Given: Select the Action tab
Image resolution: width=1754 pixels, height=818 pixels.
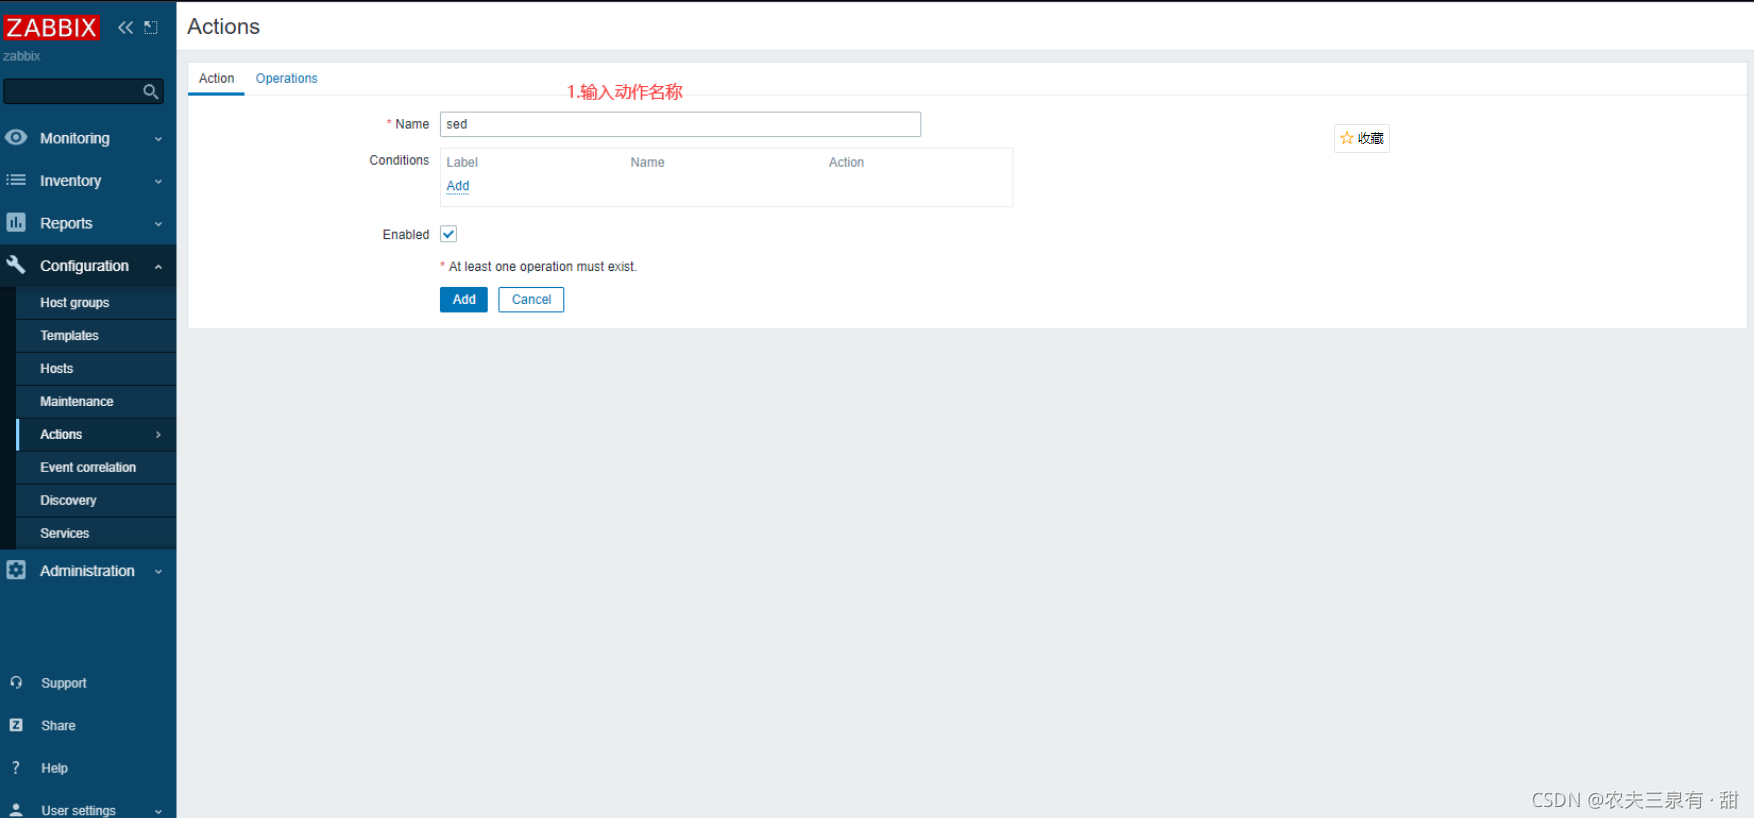Looking at the screenshot, I should (216, 78).
